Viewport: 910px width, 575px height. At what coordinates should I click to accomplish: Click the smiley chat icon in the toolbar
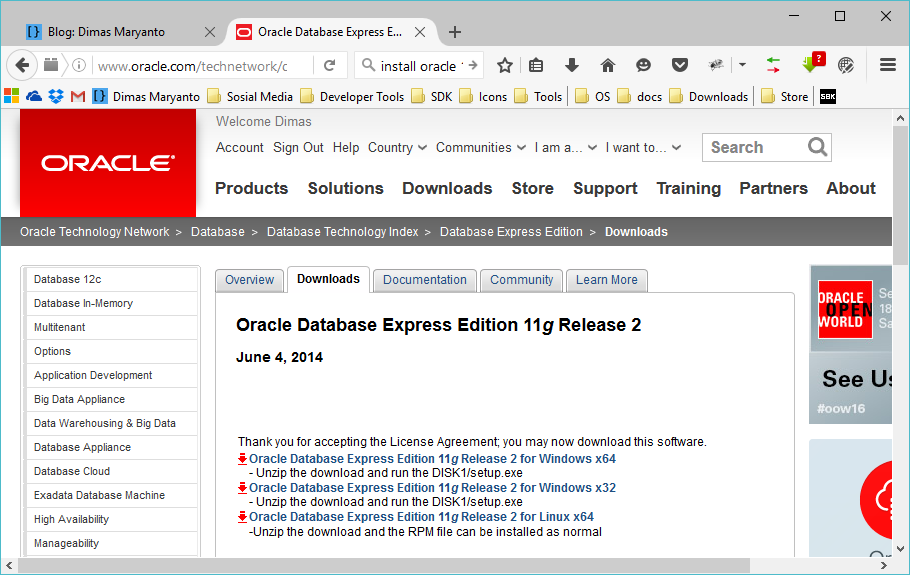pyautogui.click(x=643, y=66)
